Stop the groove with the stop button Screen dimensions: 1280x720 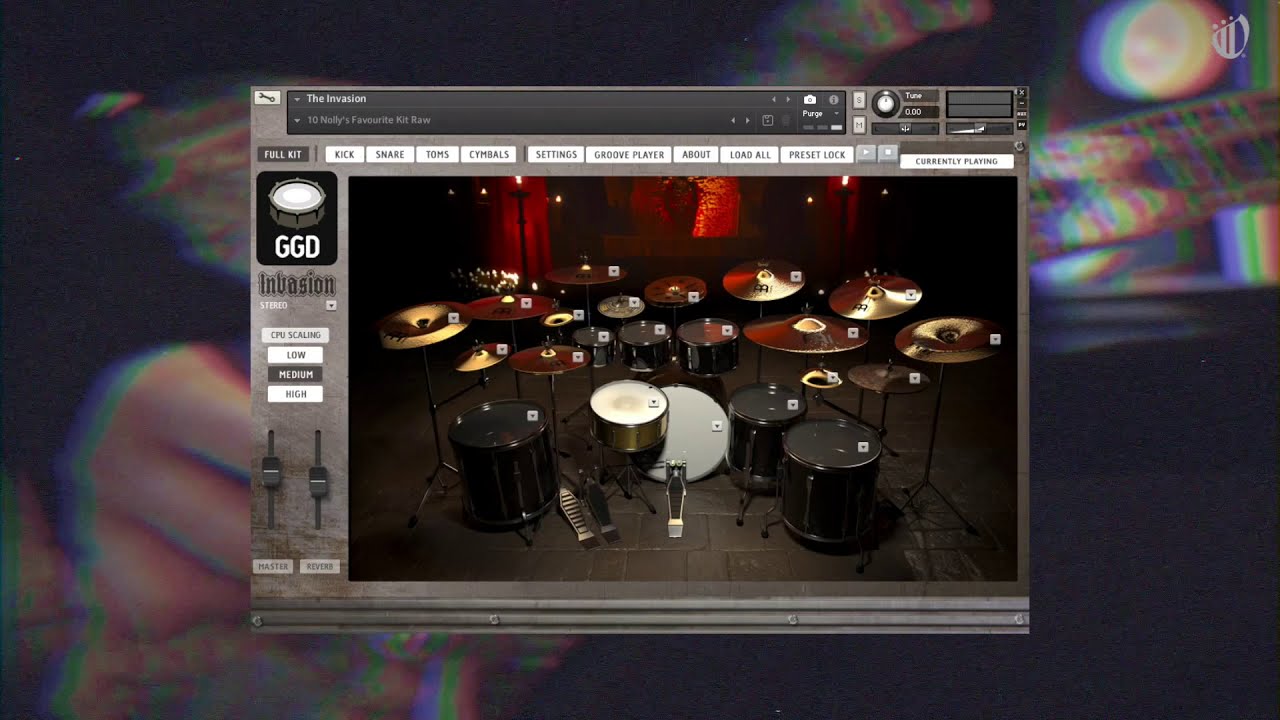click(887, 152)
